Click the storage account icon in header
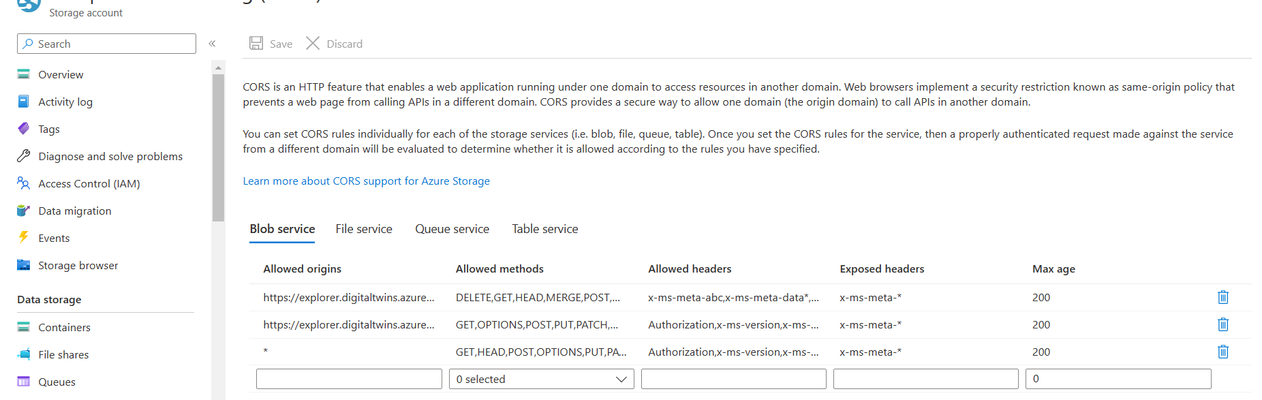This screenshot has width=1262, height=400. pyautogui.click(x=27, y=6)
